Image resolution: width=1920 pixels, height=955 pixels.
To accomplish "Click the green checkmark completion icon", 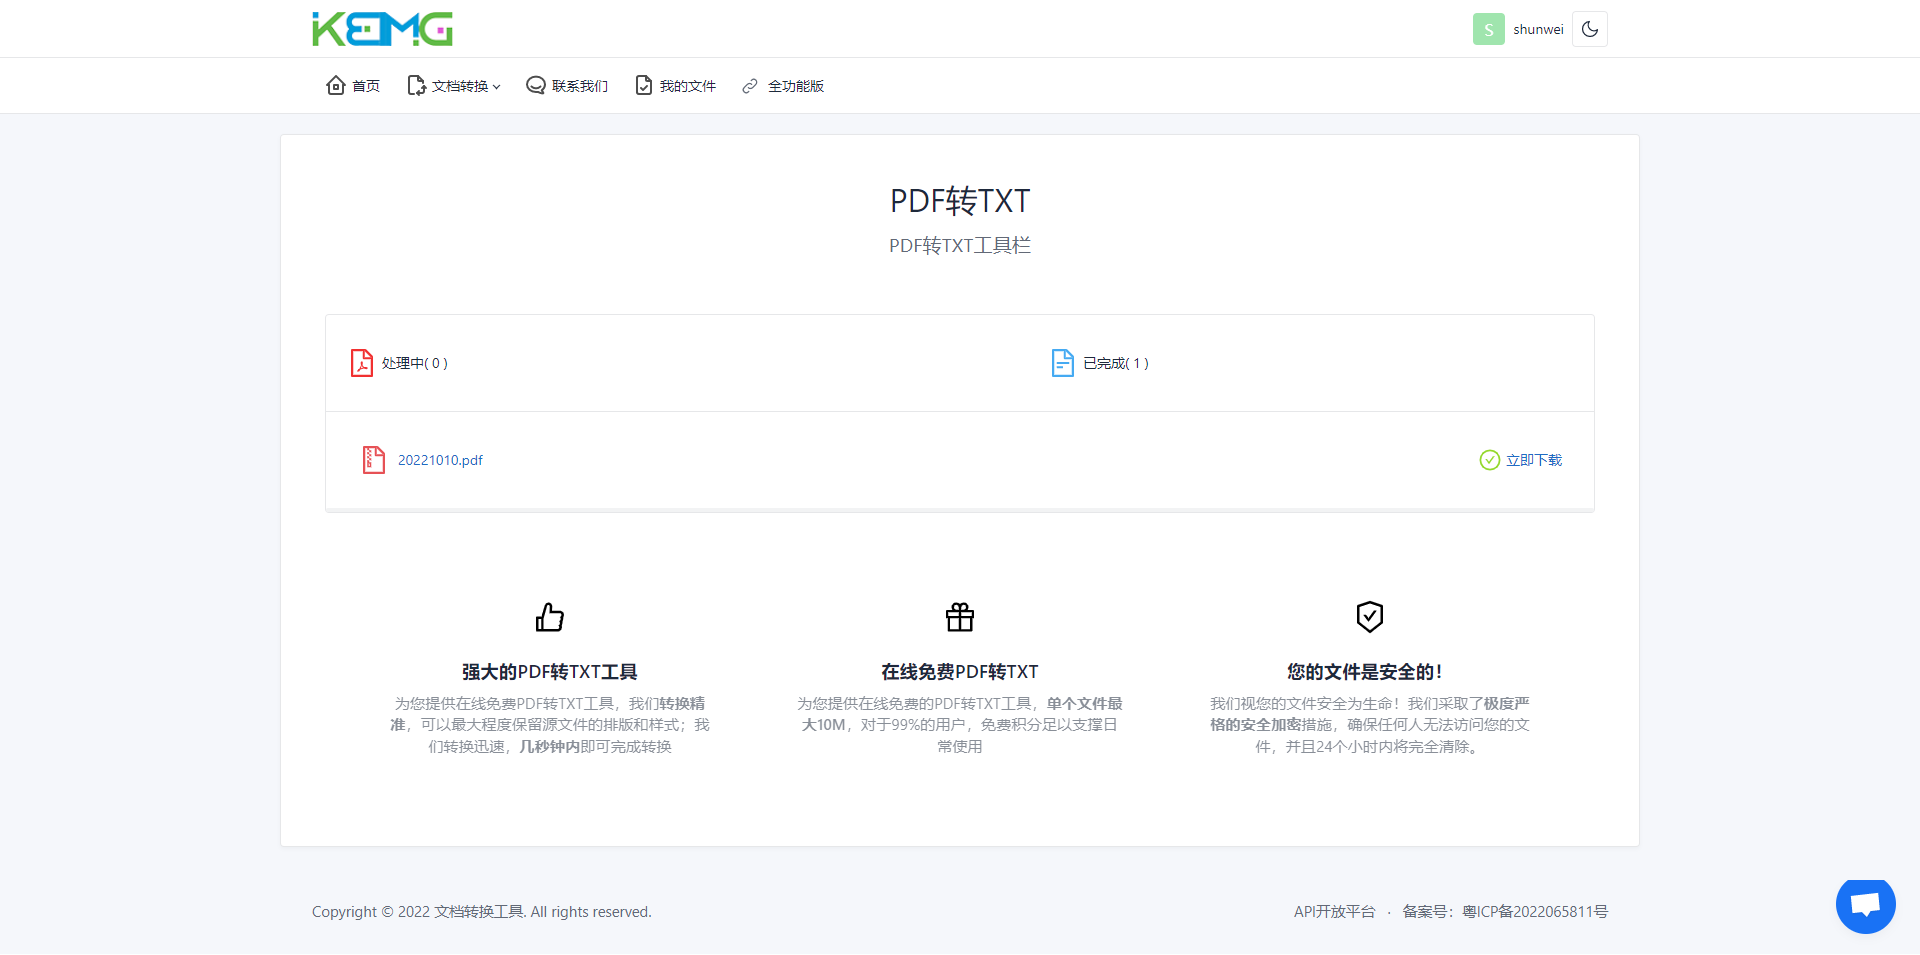I will pos(1489,460).
